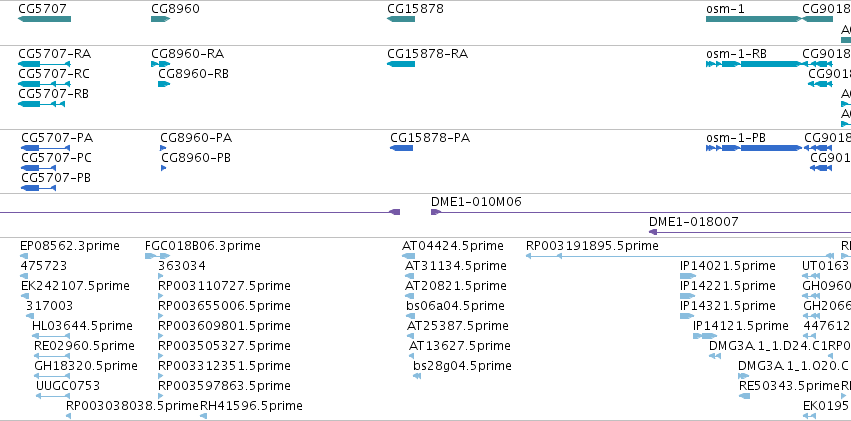Select the RH41596.5prime EST label
This screenshot has height=421, width=851.
pyautogui.click(x=251, y=405)
